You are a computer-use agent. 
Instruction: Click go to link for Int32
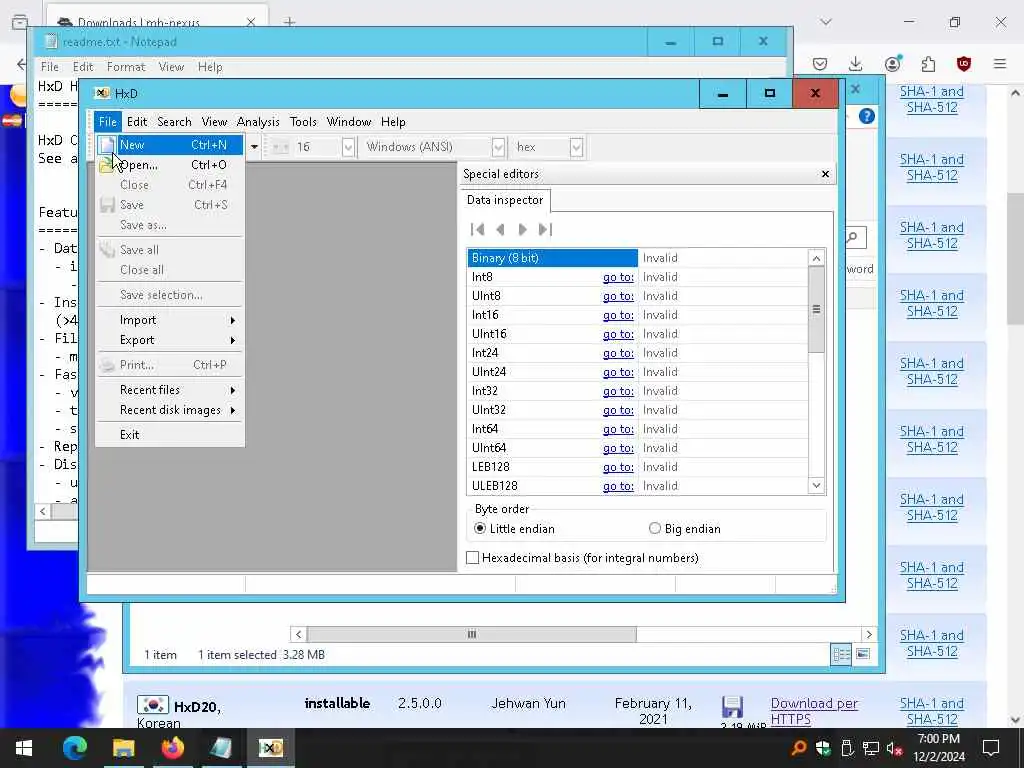tap(618, 391)
